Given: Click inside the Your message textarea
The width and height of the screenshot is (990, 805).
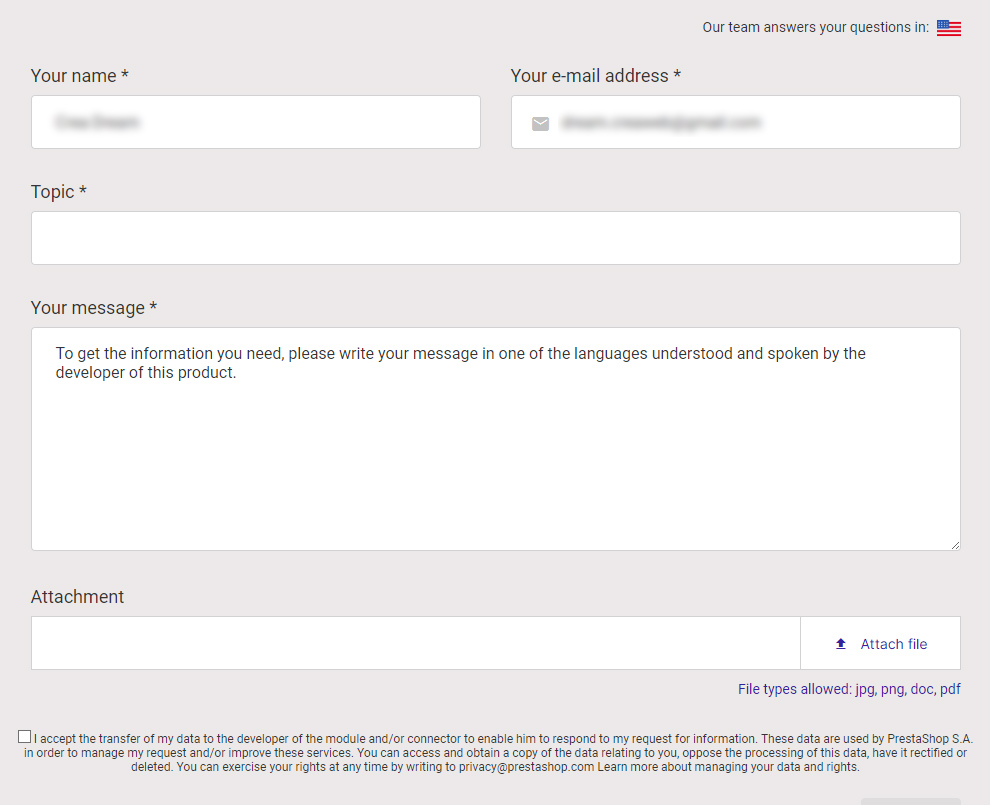Looking at the screenshot, I should tap(496, 439).
